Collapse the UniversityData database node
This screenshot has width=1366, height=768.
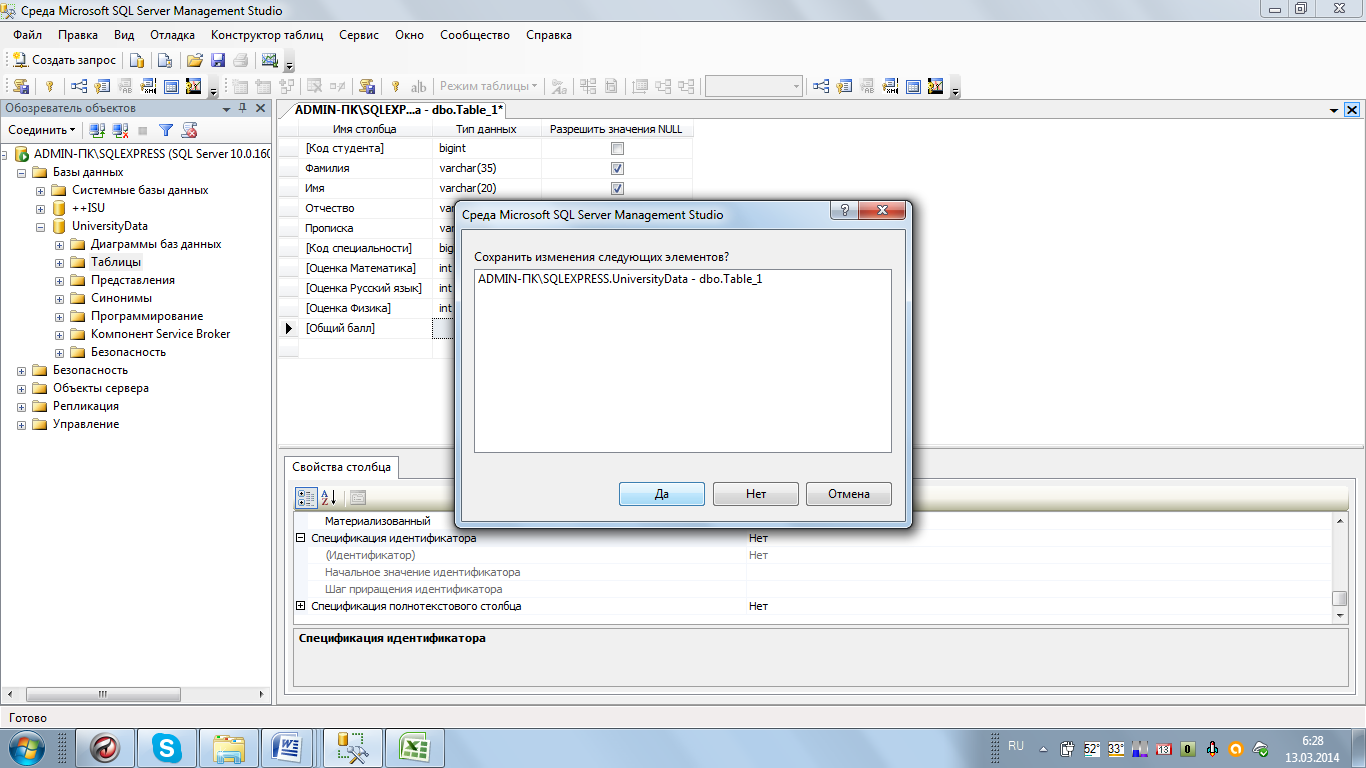click(x=40, y=226)
